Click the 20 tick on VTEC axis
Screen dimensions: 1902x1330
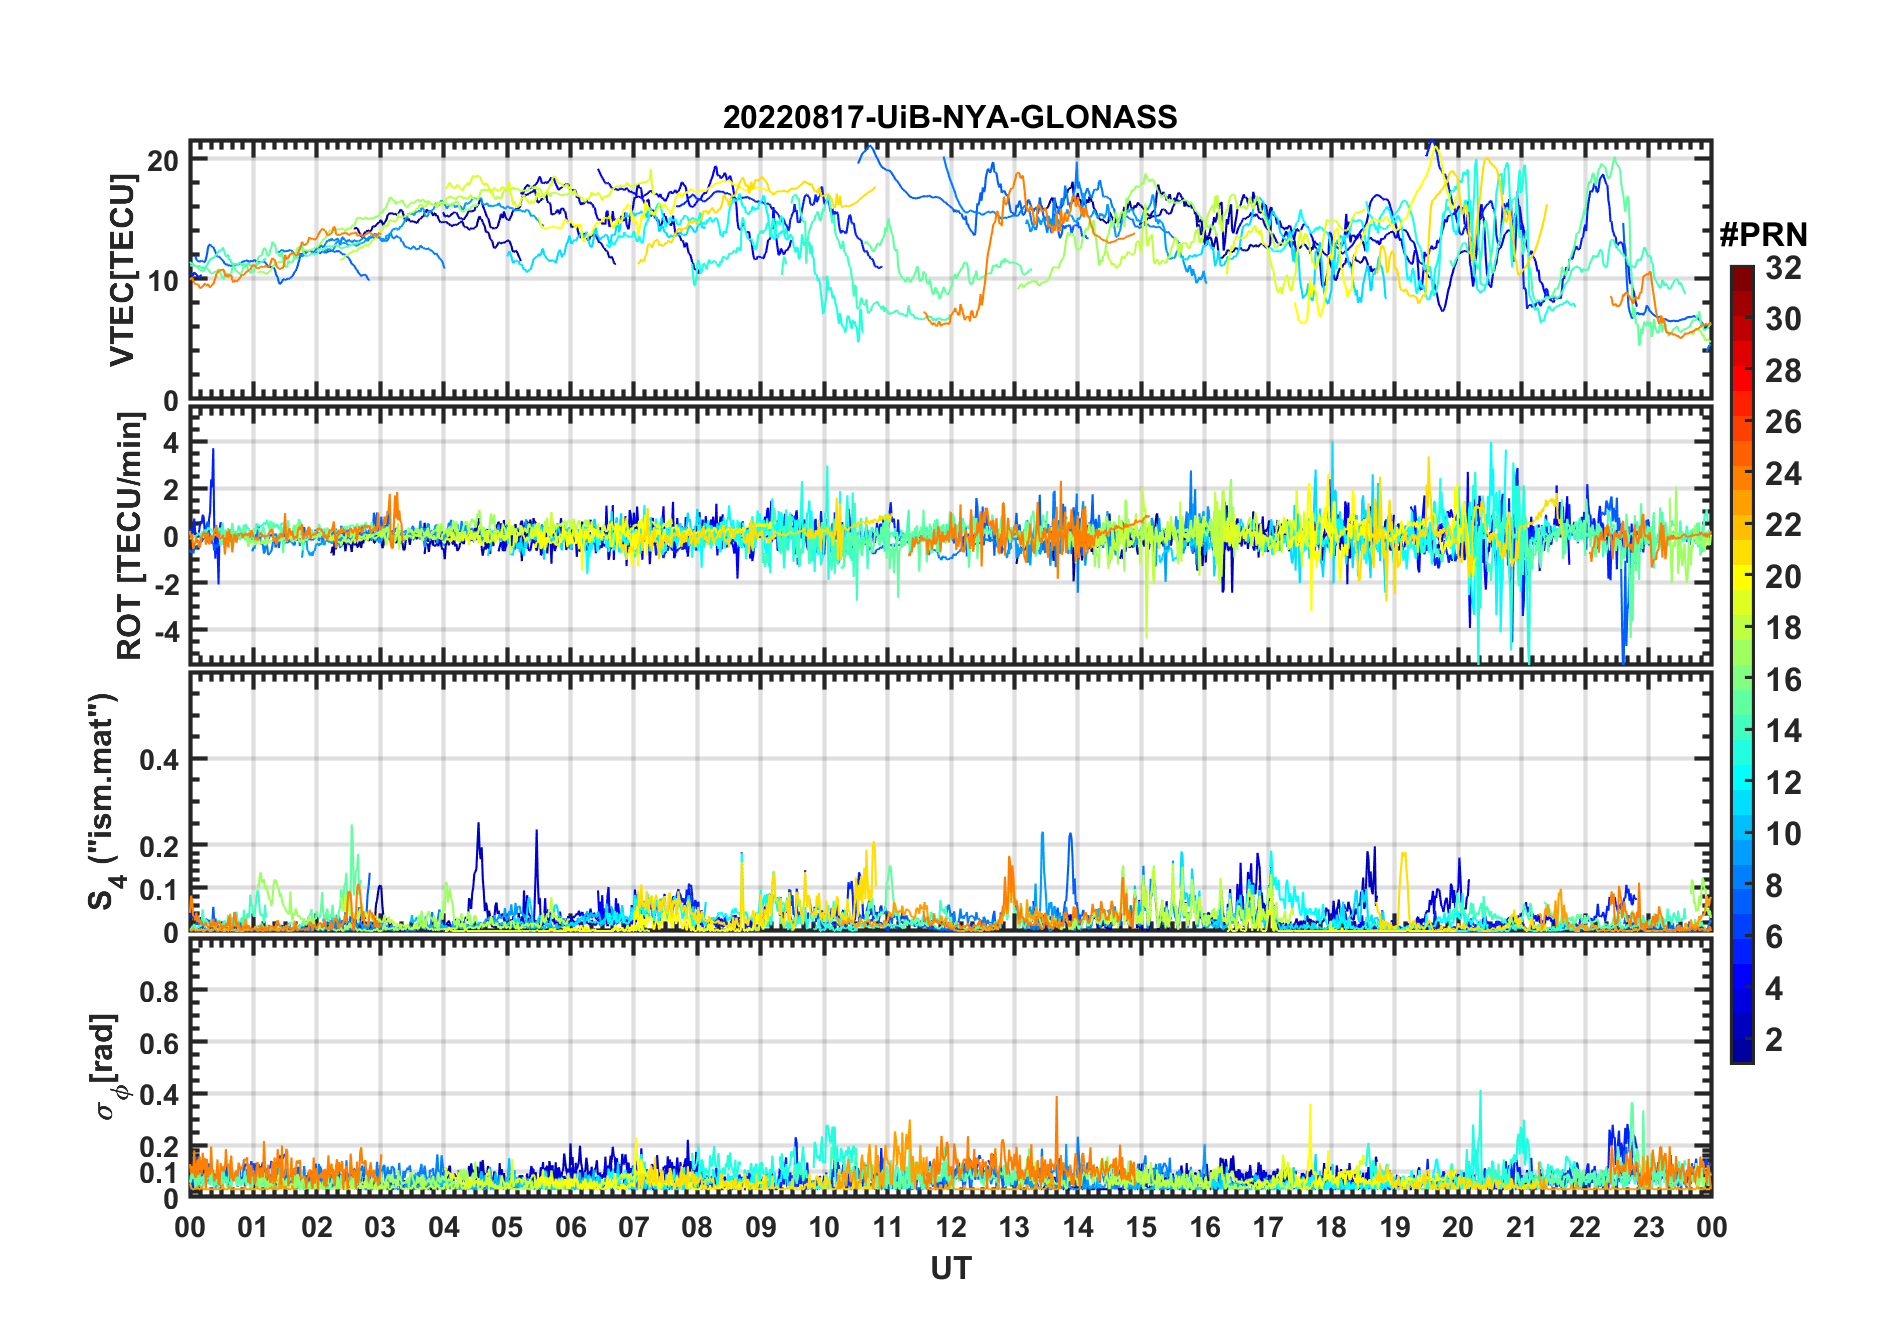163,161
